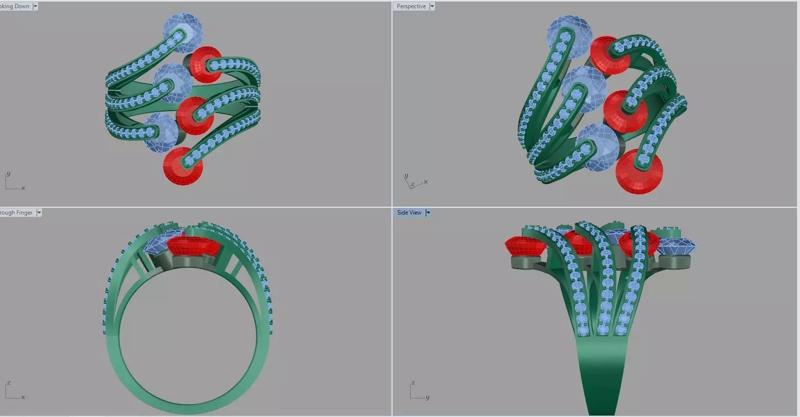
Task: Select the bottom red gem in Perspective view
Action: (x=639, y=171)
